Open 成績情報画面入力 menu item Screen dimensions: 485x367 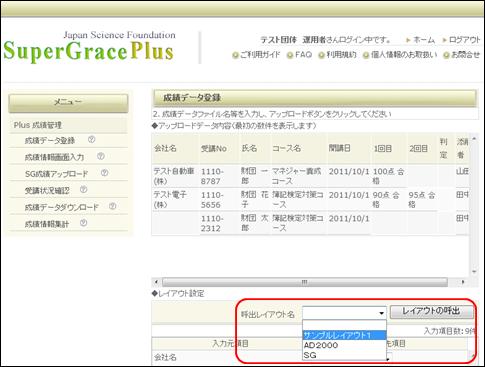tap(54, 157)
